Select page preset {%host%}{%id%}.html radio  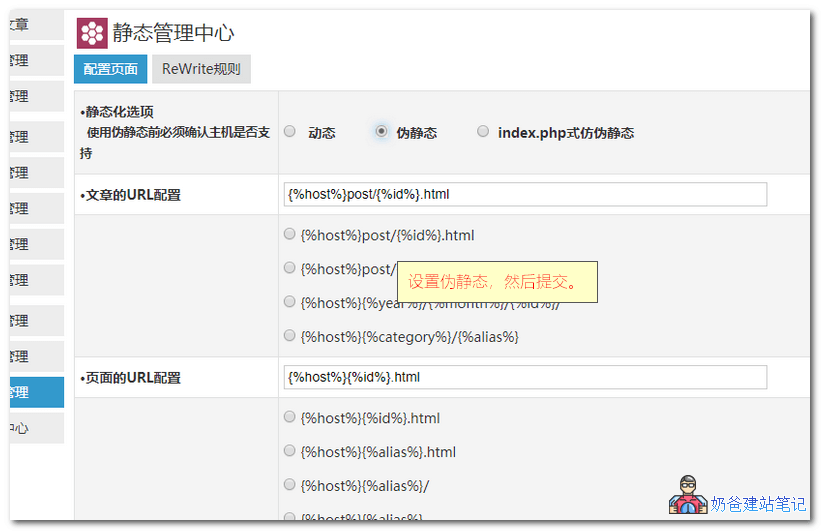coord(290,417)
